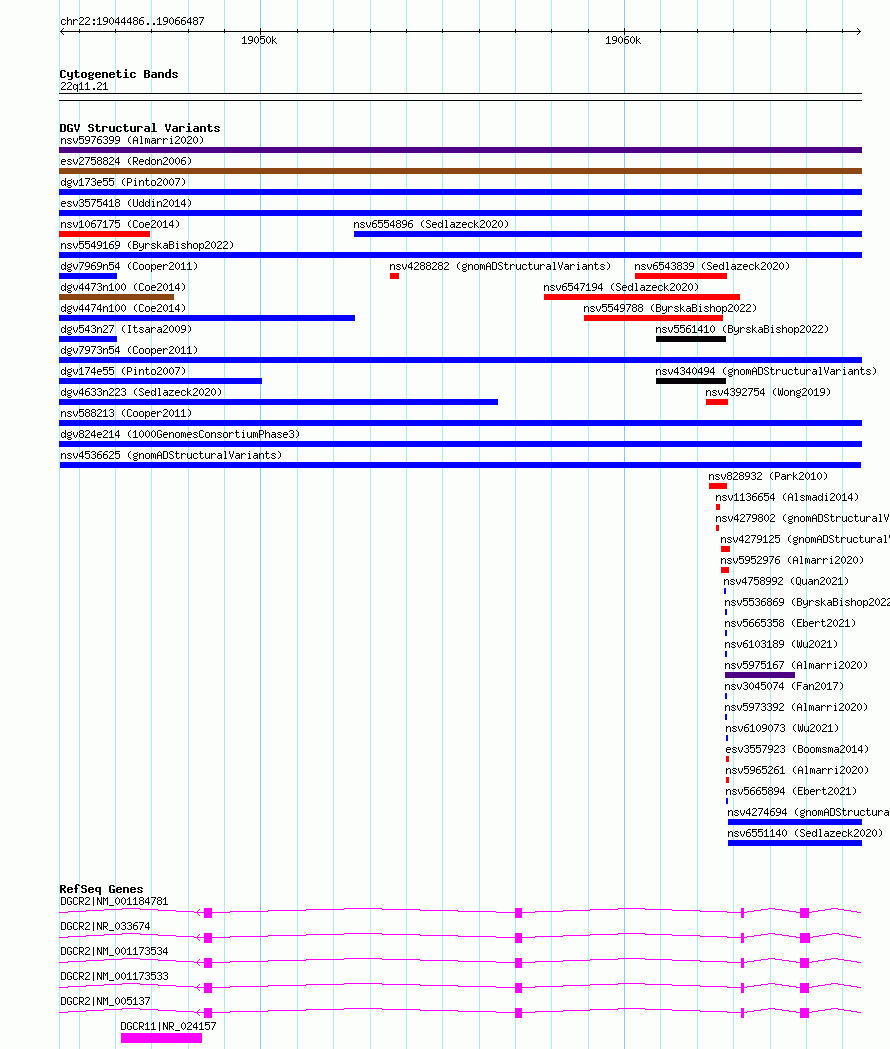Image resolution: width=890 pixels, height=1049 pixels.
Task: Click the 19050k ruler tick label
Action: tap(259, 41)
